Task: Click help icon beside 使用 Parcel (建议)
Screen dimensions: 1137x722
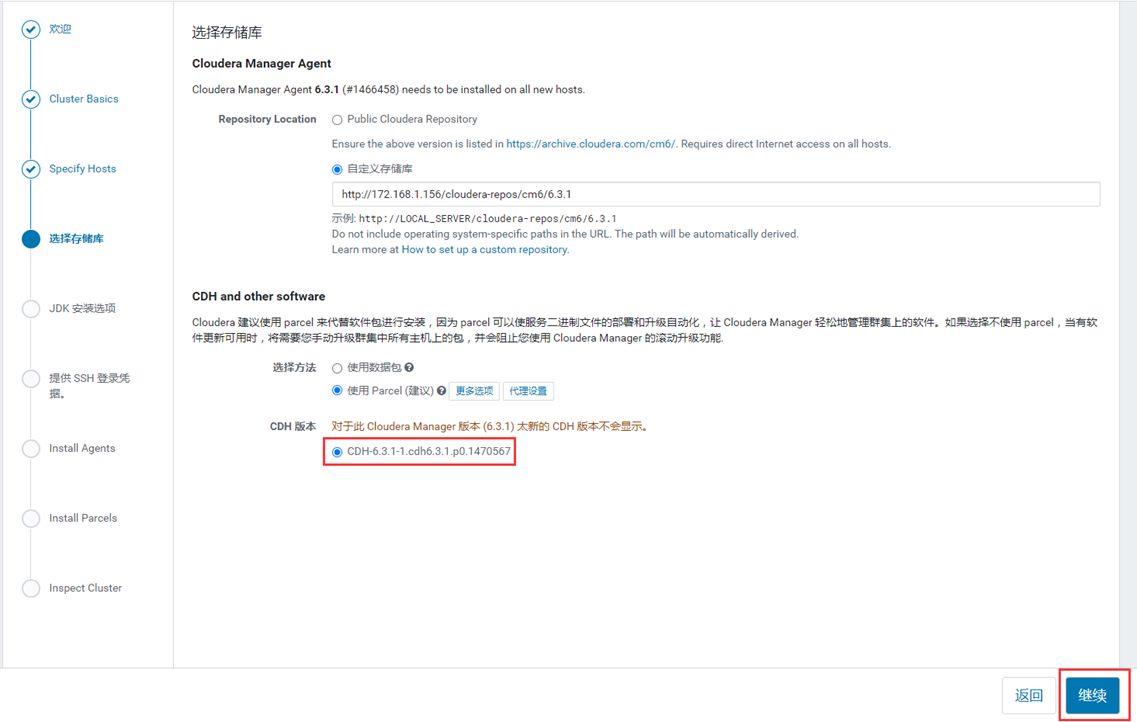Action: click(441, 391)
